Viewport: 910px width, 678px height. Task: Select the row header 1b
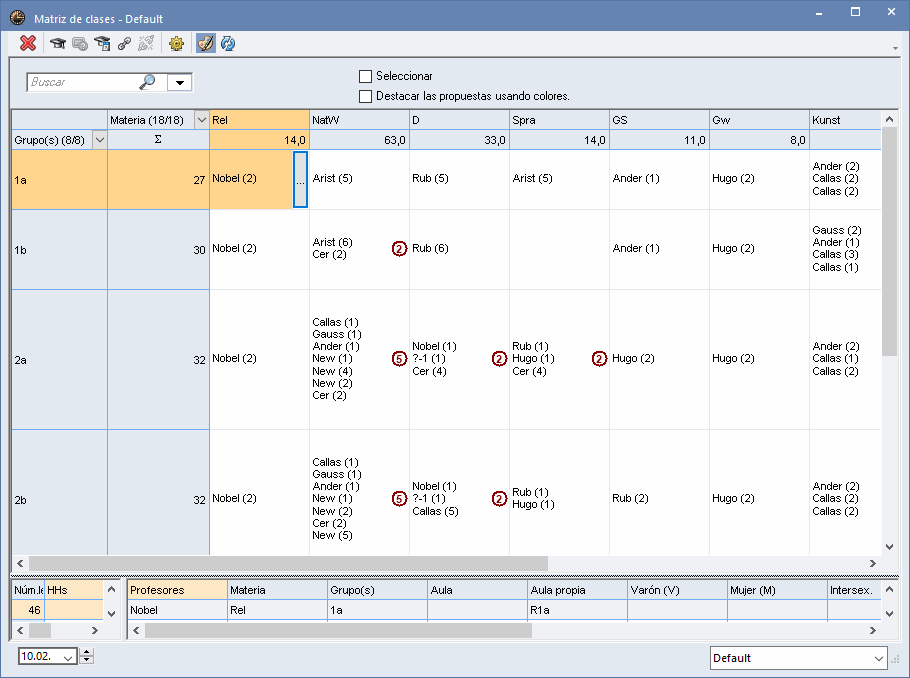point(59,250)
